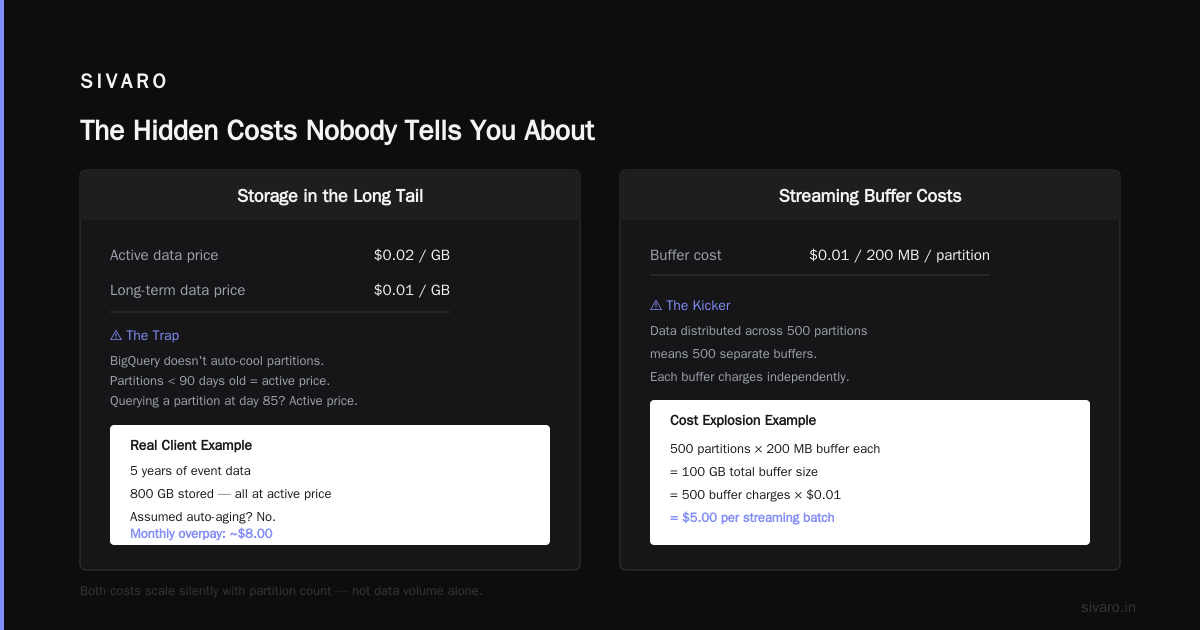Click the warning icon beside 'The Kicker'

(x=656, y=306)
